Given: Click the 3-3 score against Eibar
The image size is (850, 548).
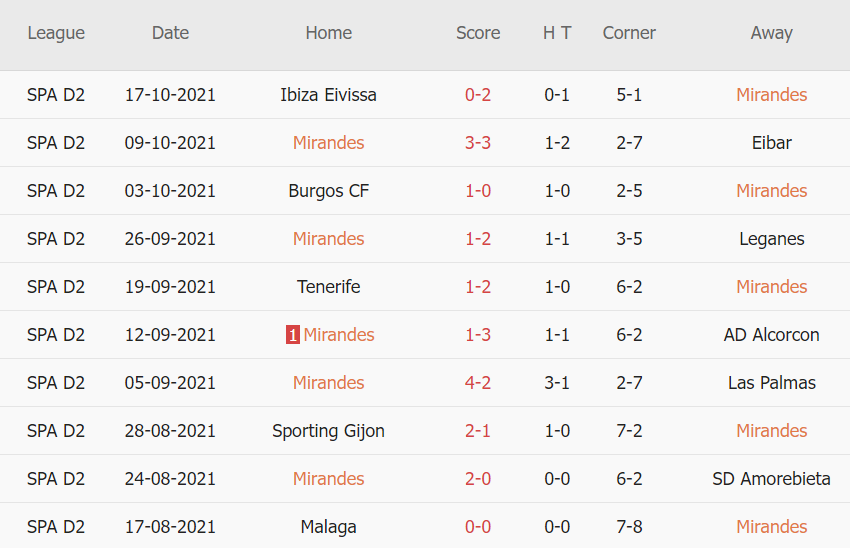Looking at the screenshot, I should point(478,143).
